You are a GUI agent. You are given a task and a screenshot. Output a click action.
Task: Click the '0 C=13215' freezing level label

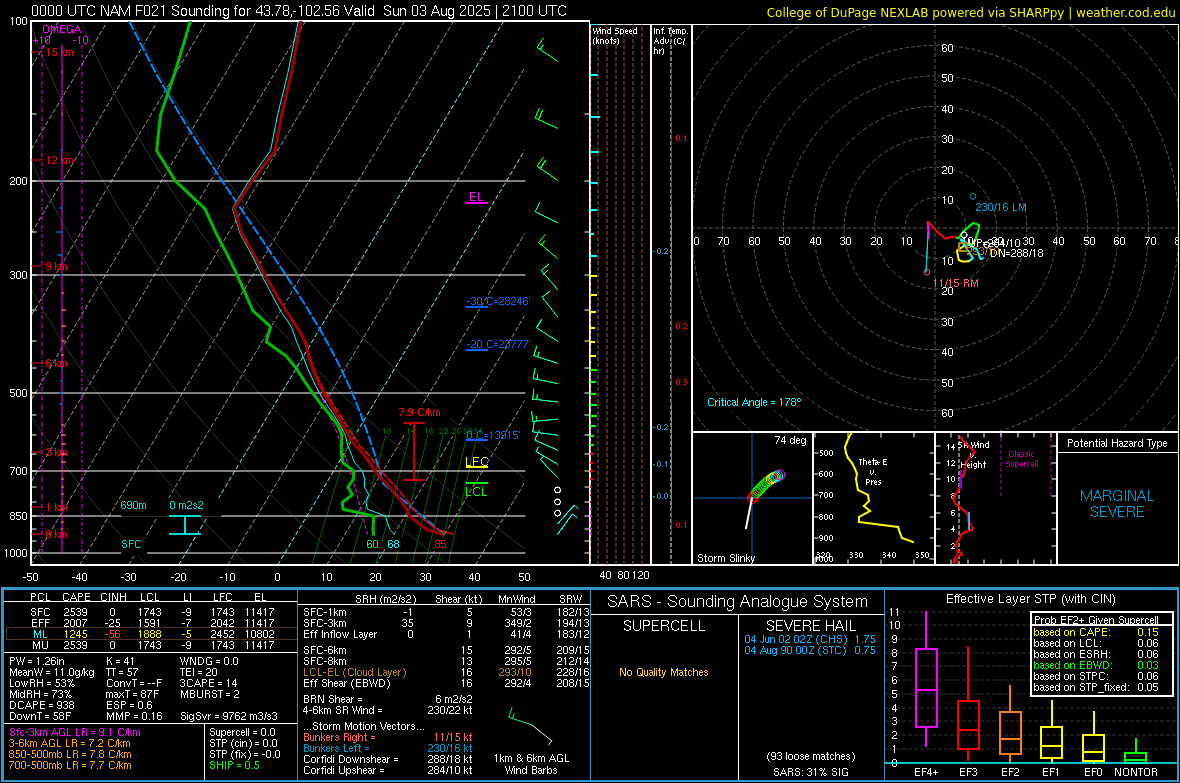pos(493,435)
